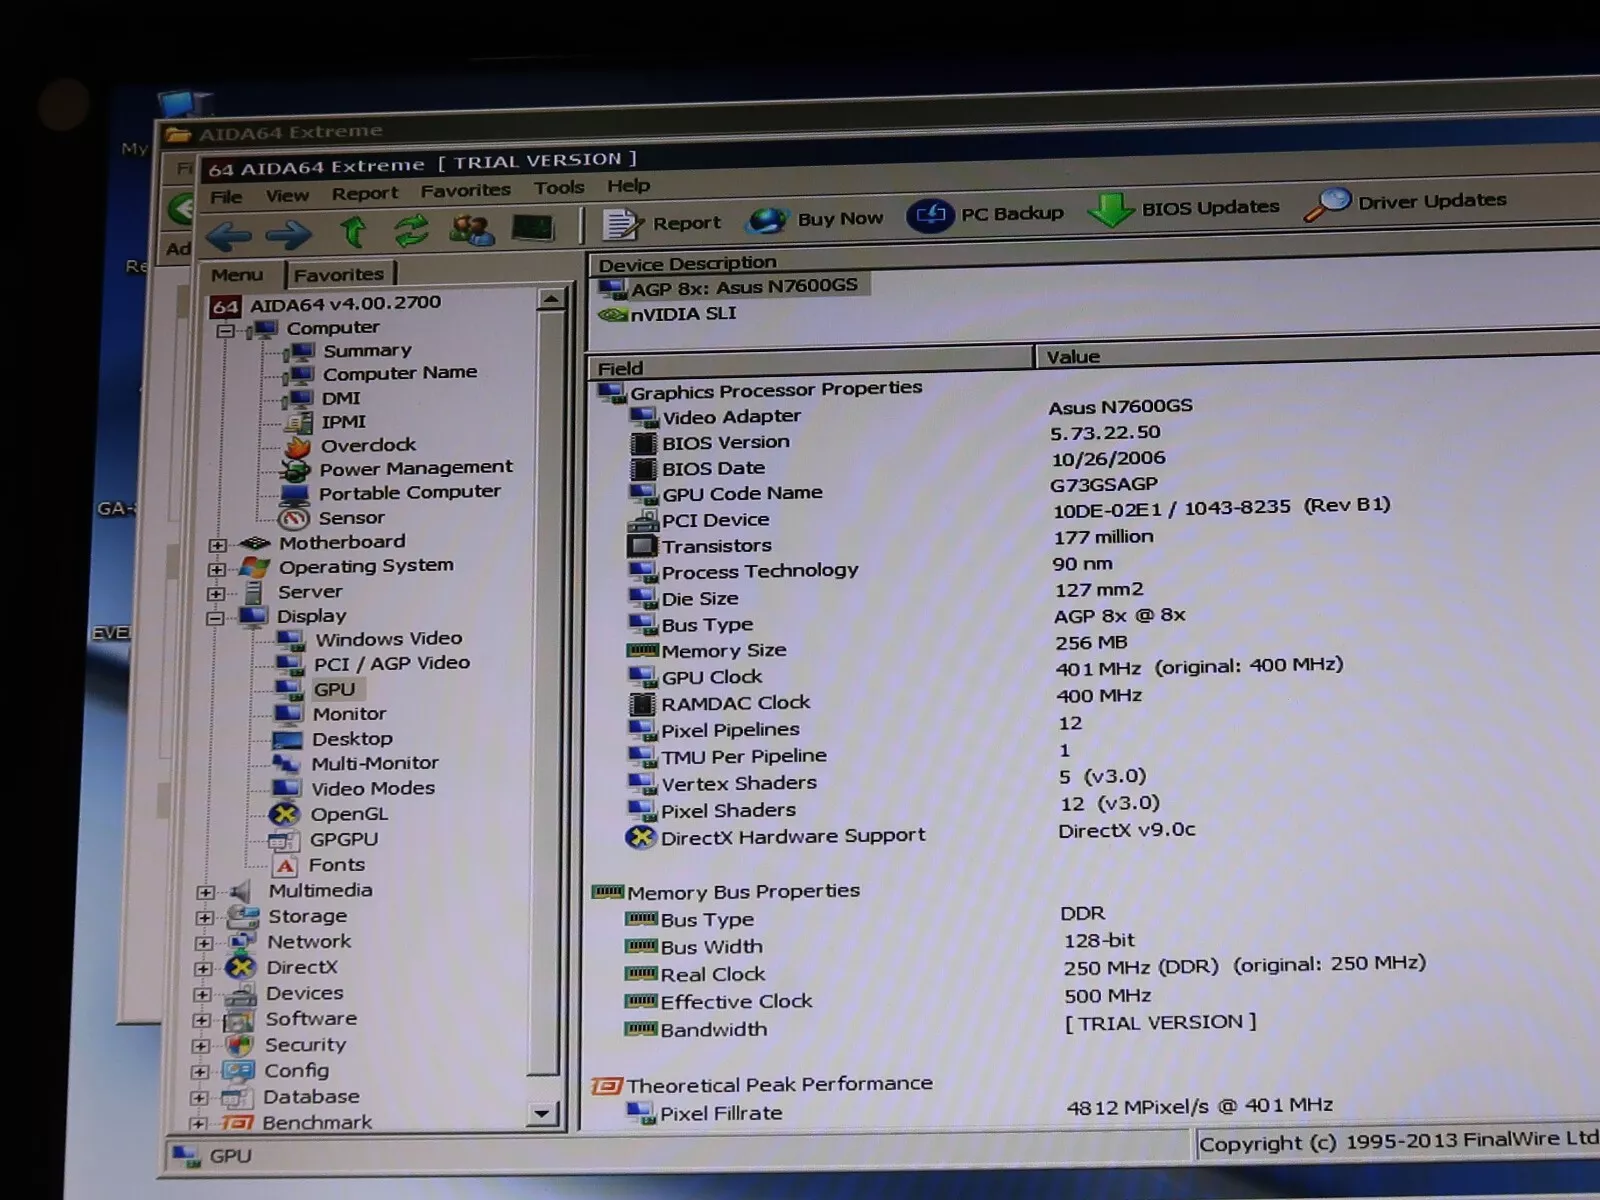Click the Database icon in tree
The width and height of the screenshot is (1600, 1200).
(236, 1098)
